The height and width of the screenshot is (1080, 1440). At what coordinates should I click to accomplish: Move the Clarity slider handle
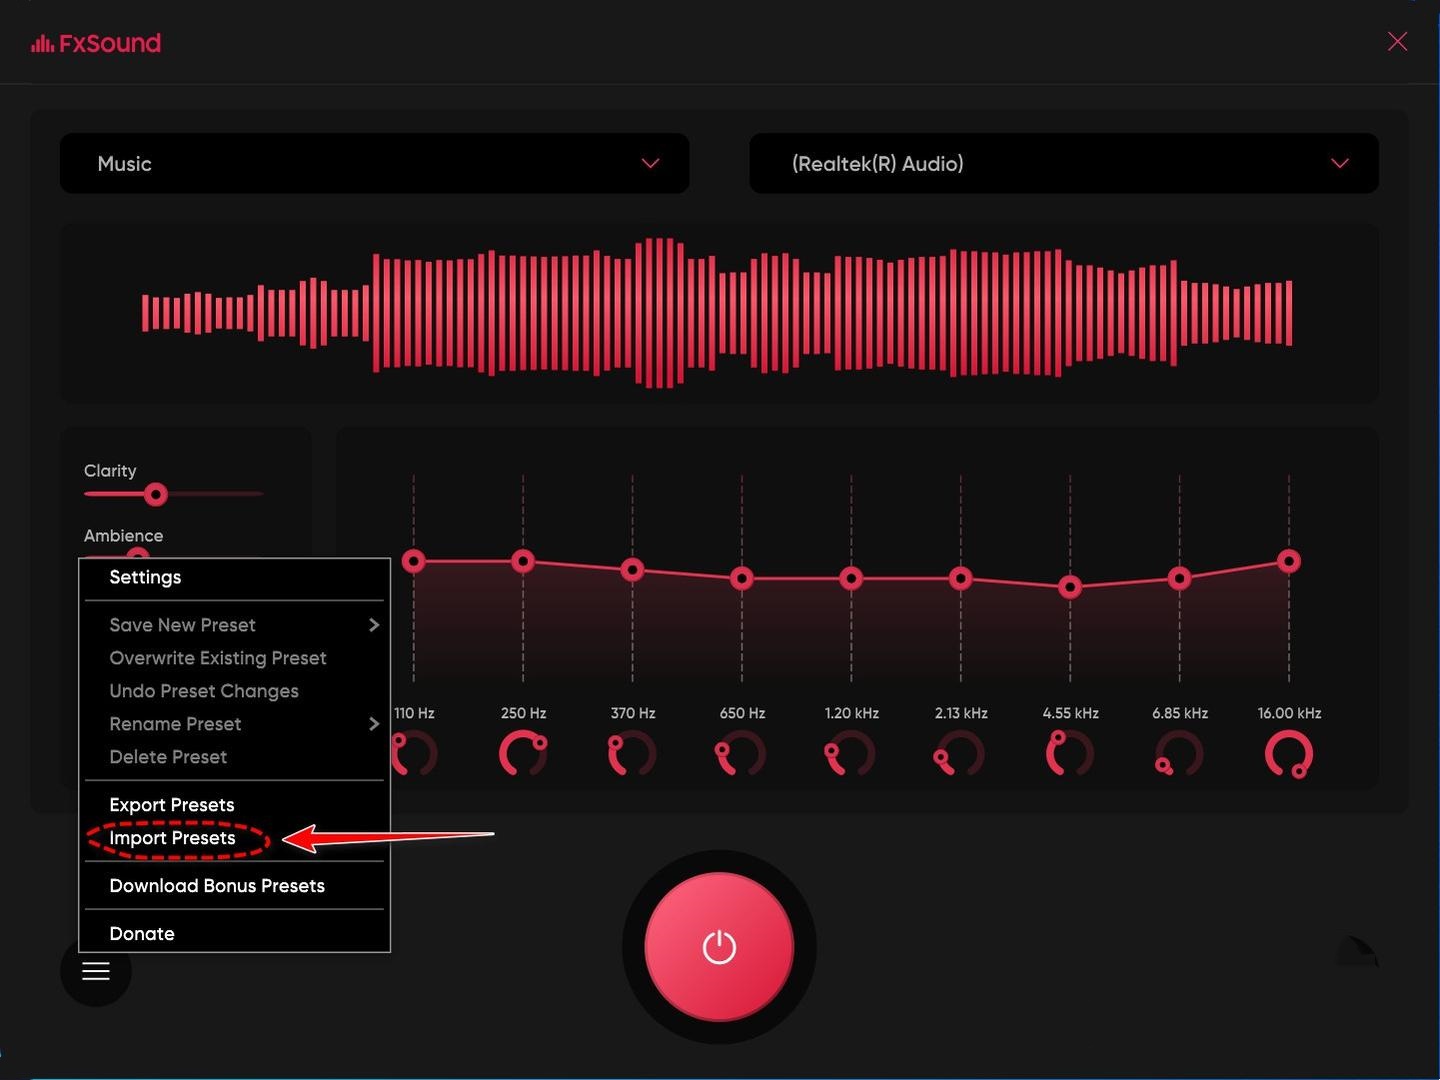click(x=156, y=494)
